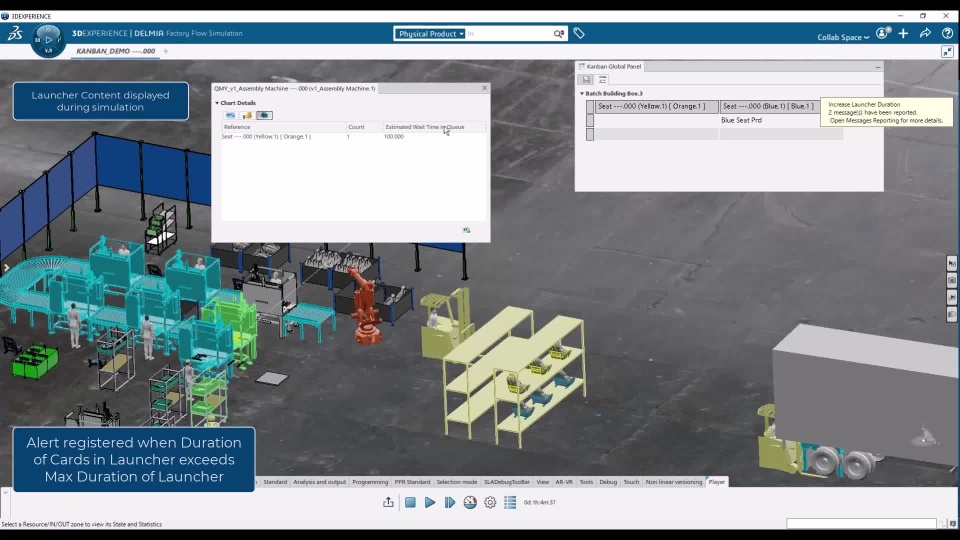Open the compass play button
Image resolution: width=960 pixels, height=540 pixels.
(x=48, y=40)
